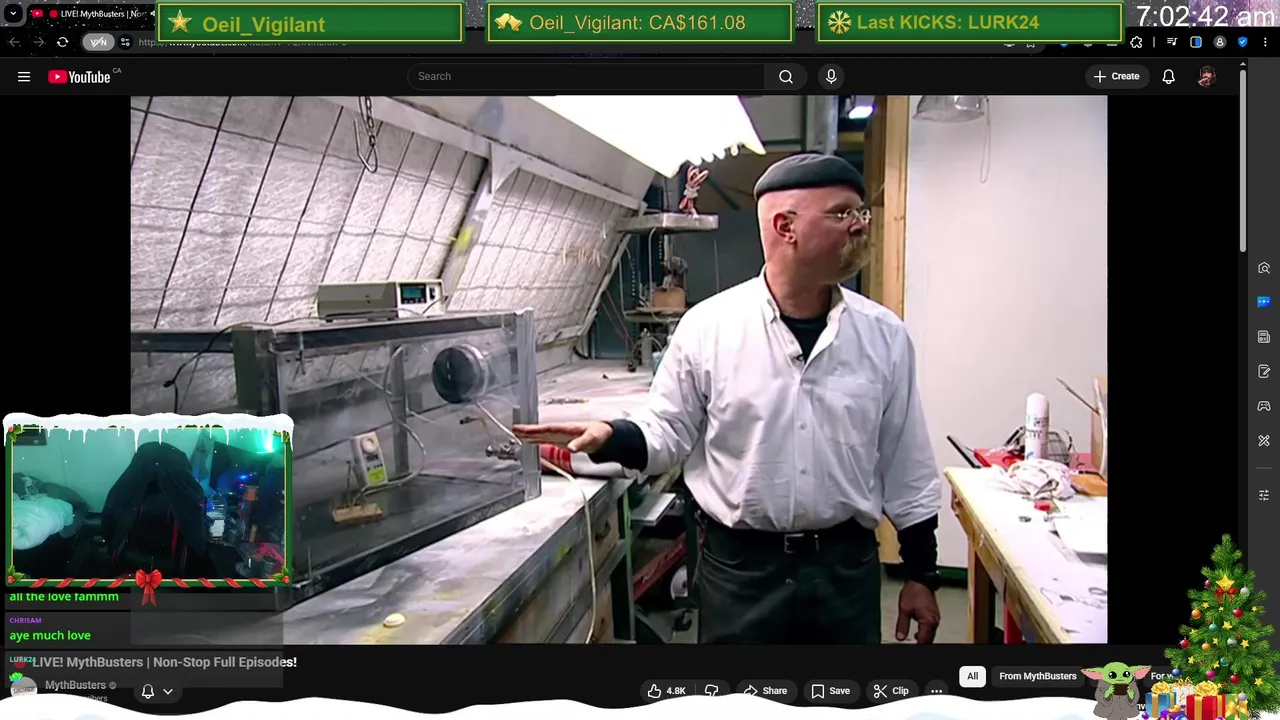
Task: Start voice search with microphone icon
Action: [831, 76]
